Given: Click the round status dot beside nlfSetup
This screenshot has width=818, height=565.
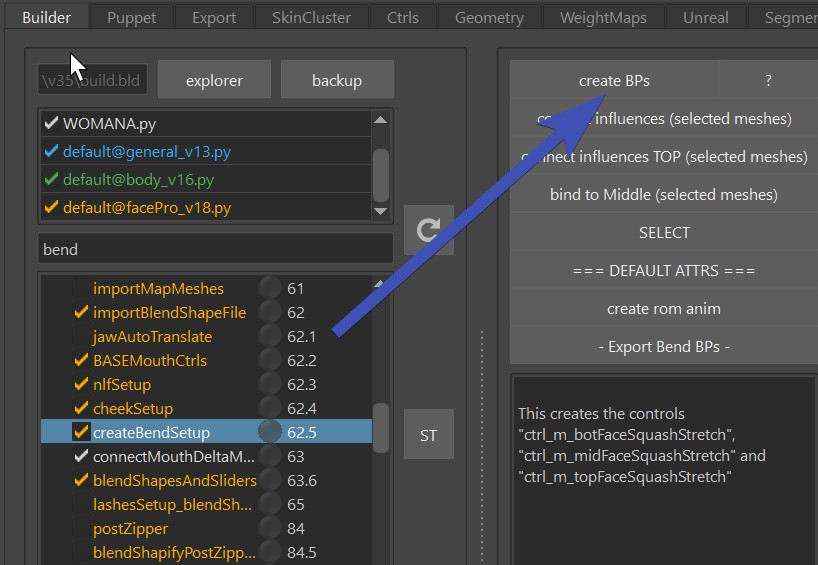Looking at the screenshot, I should (x=270, y=384).
